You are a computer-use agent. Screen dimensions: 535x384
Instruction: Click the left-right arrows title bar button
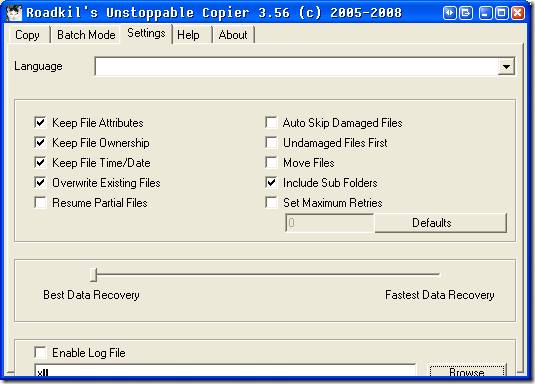coord(449,13)
